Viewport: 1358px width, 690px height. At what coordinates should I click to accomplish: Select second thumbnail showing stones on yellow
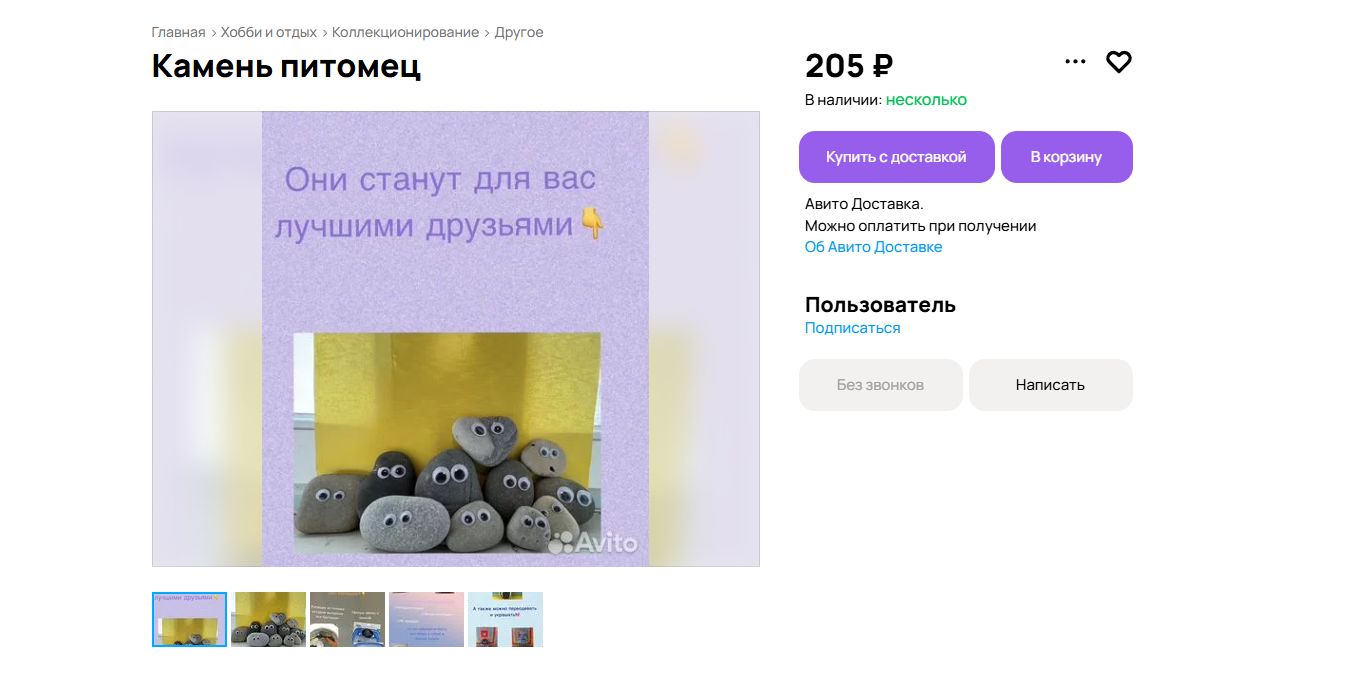[268, 619]
